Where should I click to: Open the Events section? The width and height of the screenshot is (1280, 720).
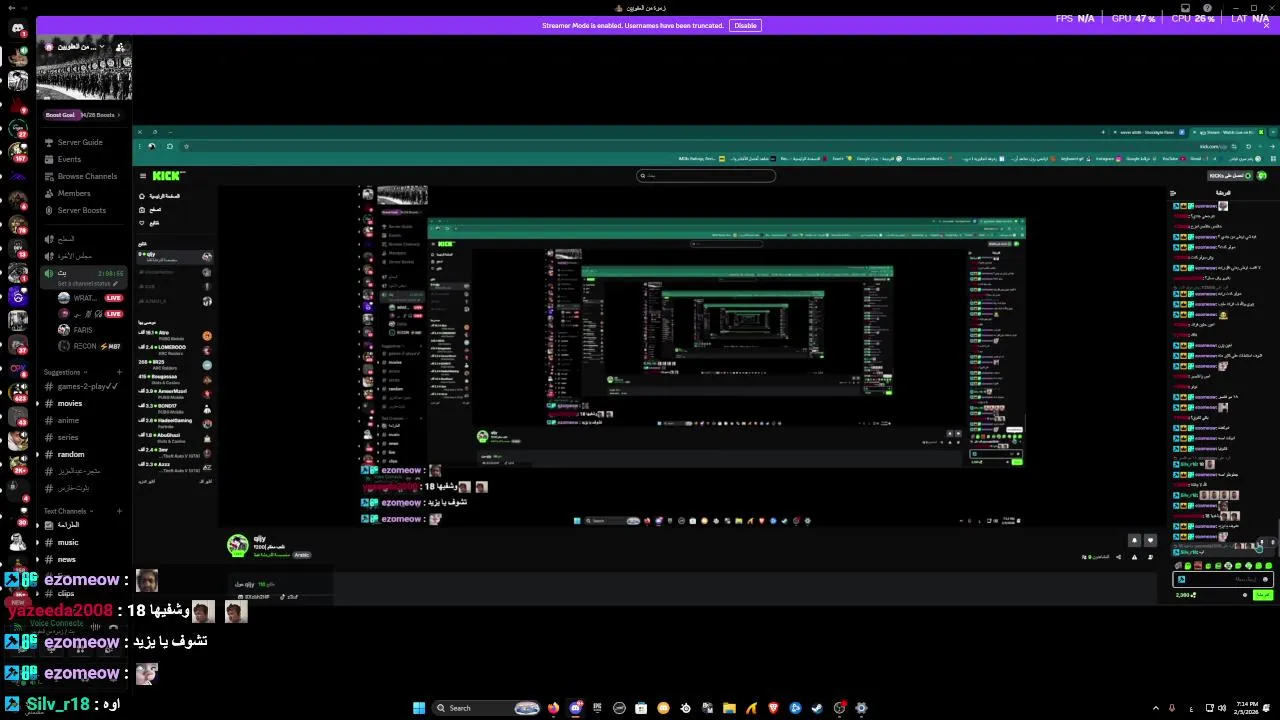click(69, 159)
